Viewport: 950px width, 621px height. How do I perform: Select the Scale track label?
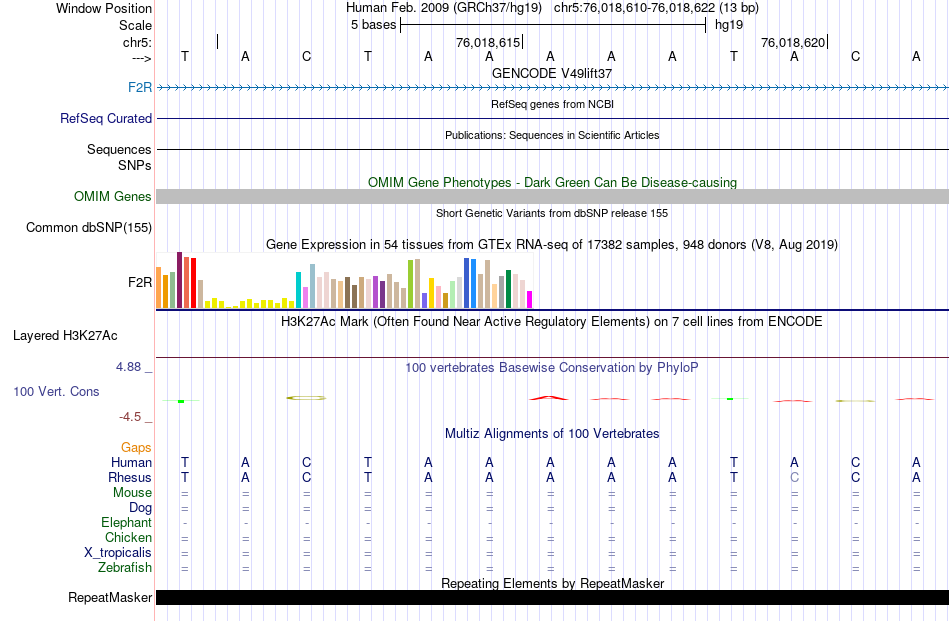point(135,25)
